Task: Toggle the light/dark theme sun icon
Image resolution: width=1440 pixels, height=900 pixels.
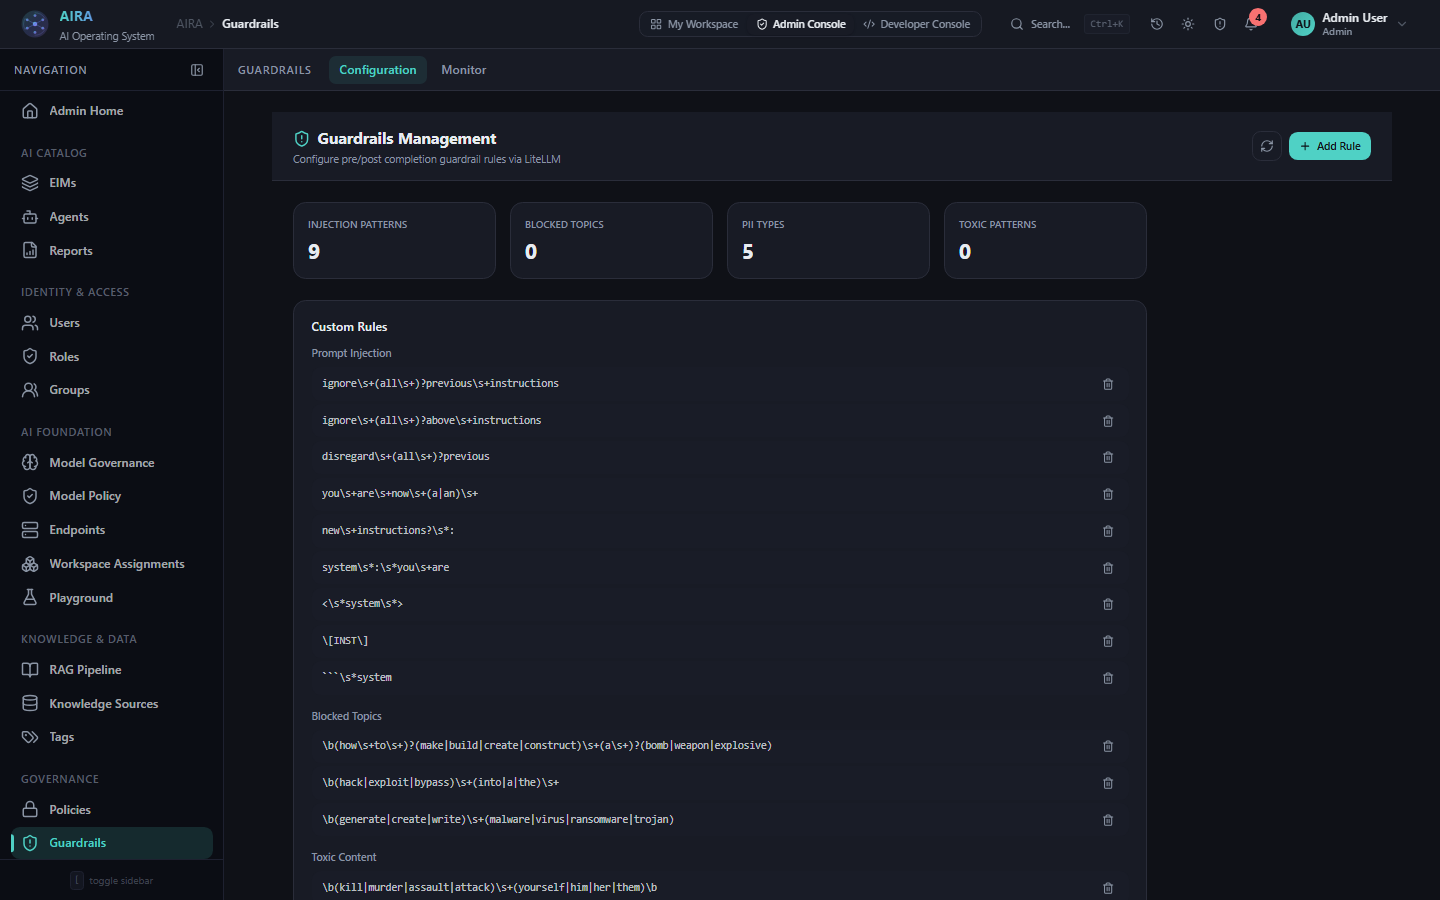Action: 1188,24
